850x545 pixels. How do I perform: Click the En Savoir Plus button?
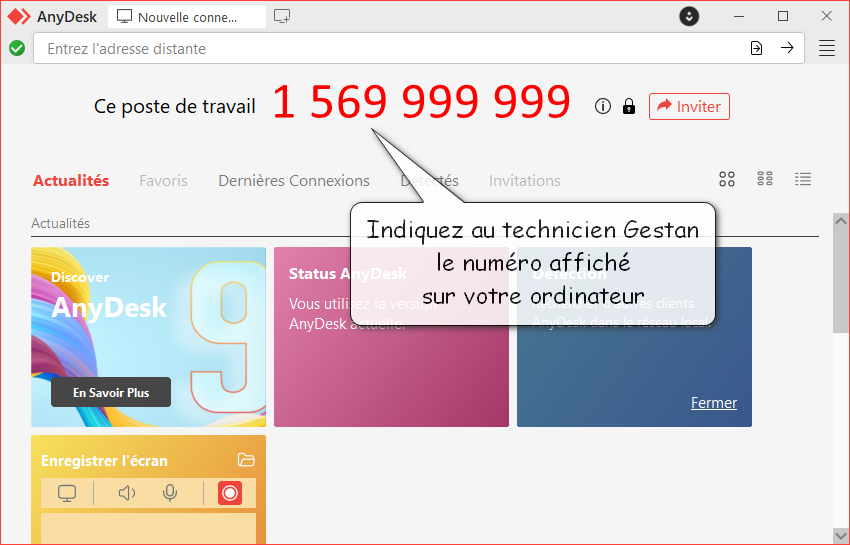point(111,392)
